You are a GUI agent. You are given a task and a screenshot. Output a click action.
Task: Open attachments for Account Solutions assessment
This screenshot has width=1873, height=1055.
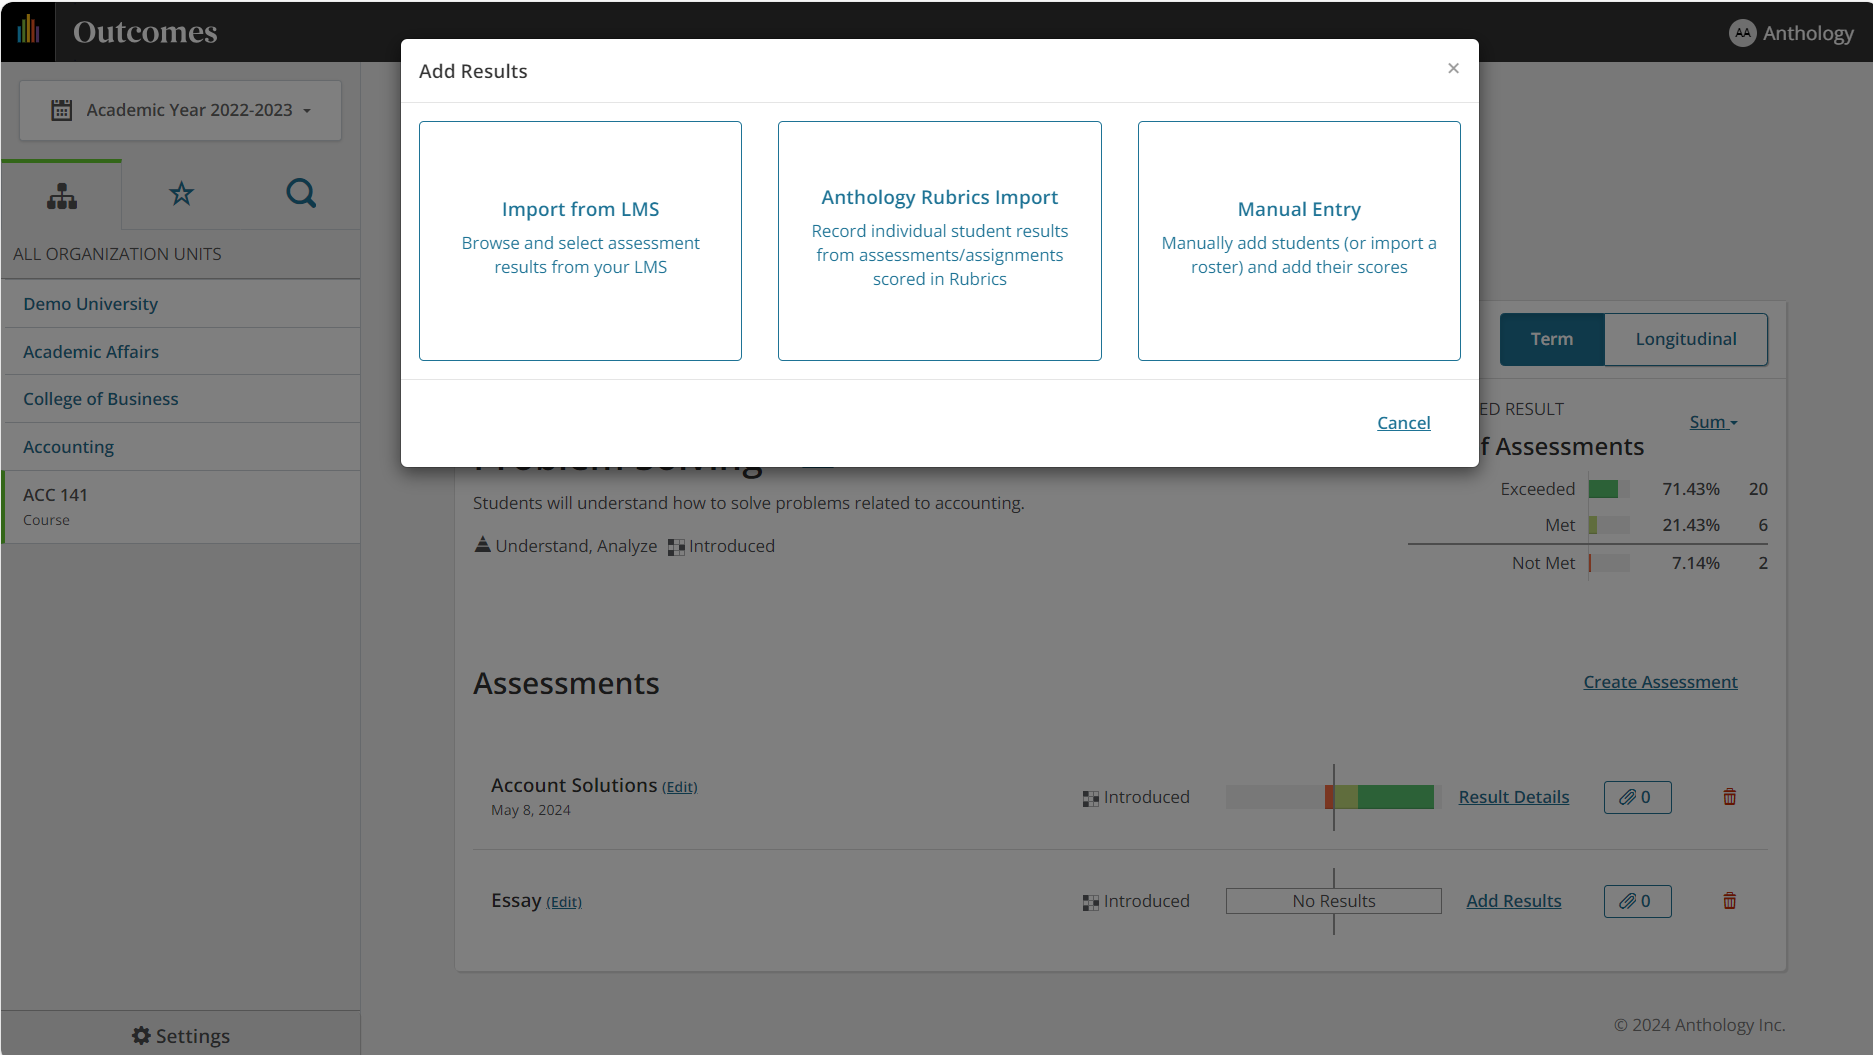(1637, 797)
